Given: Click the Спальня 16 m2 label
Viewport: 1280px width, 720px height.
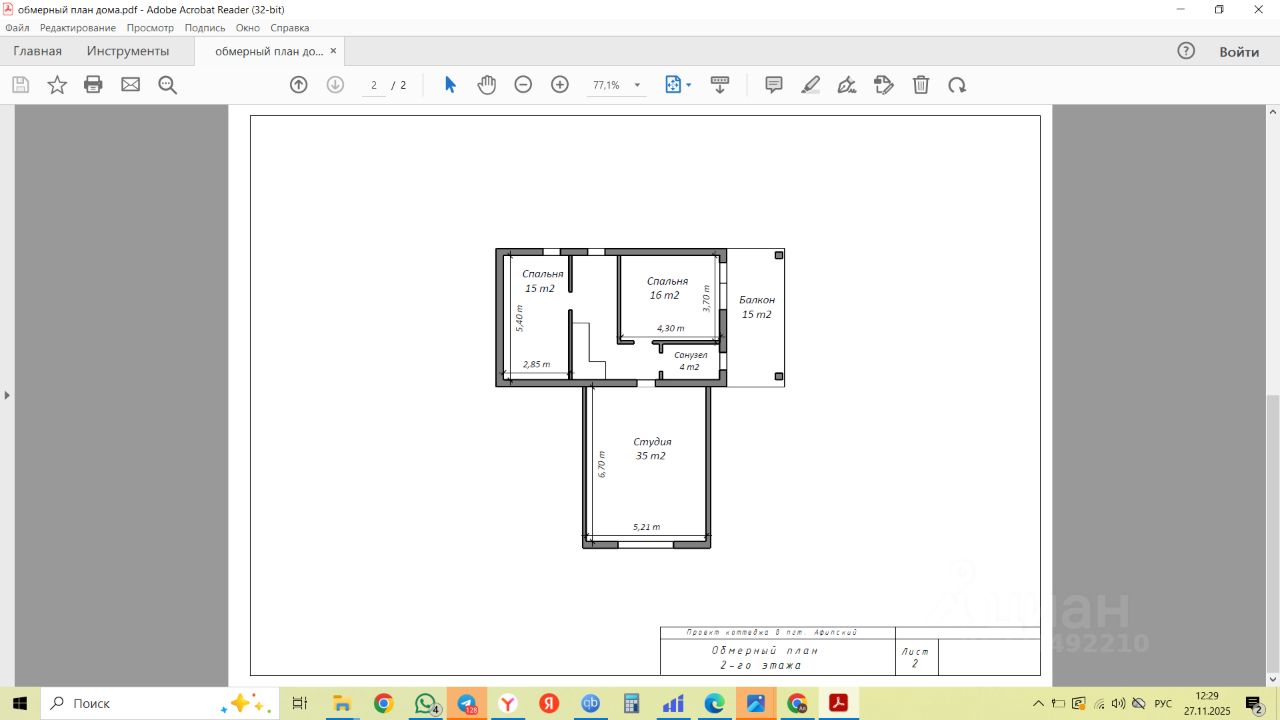Looking at the screenshot, I should click(666, 288).
